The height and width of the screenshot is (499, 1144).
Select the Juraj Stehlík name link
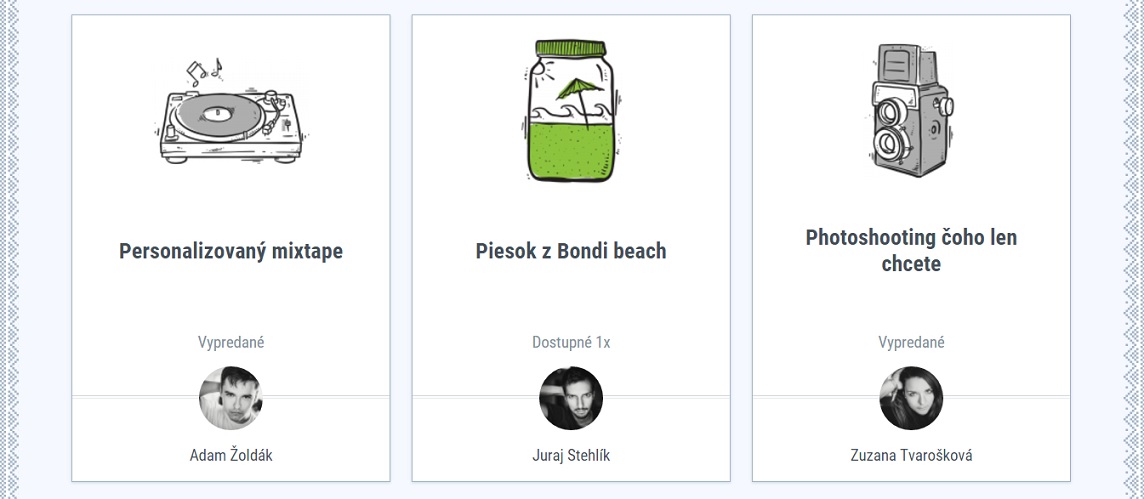click(571, 455)
